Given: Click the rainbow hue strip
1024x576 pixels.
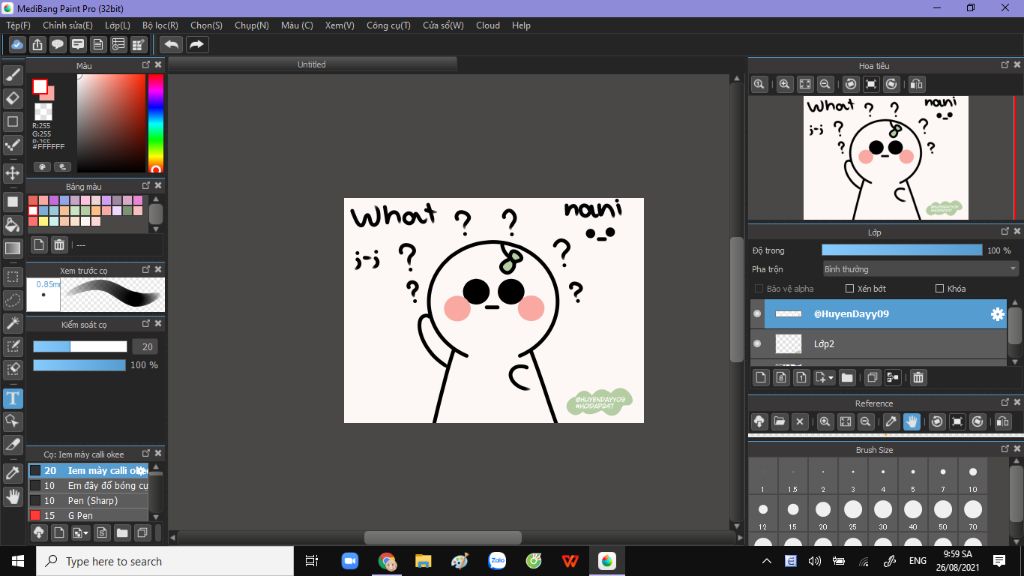Looking at the screenshot, I should [155, 123].
